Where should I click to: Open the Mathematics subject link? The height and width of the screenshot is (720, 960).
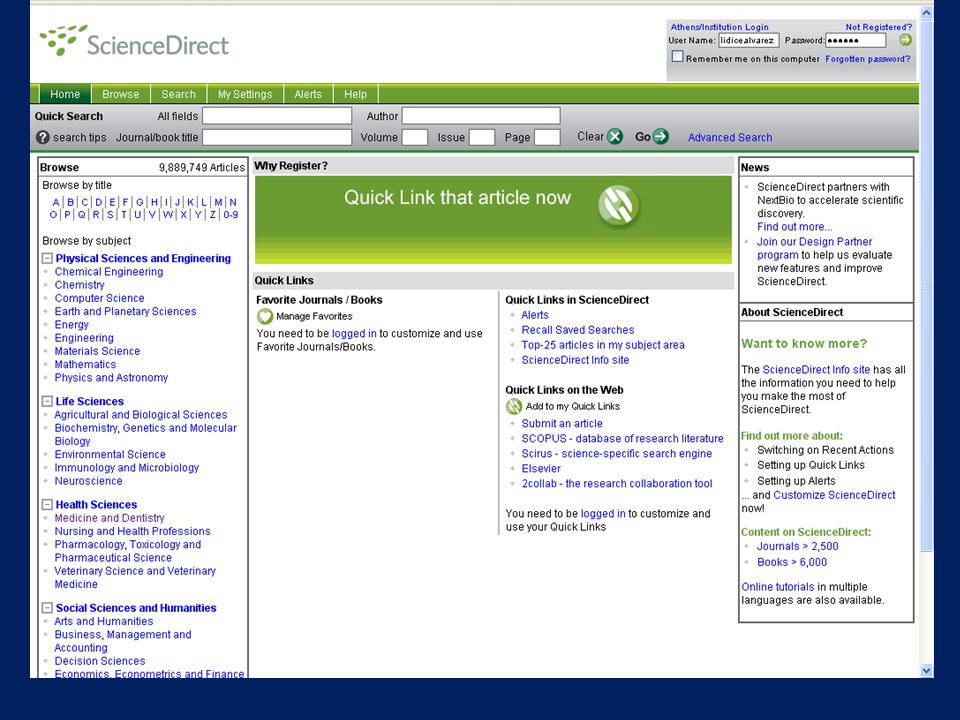click(85, 364)
